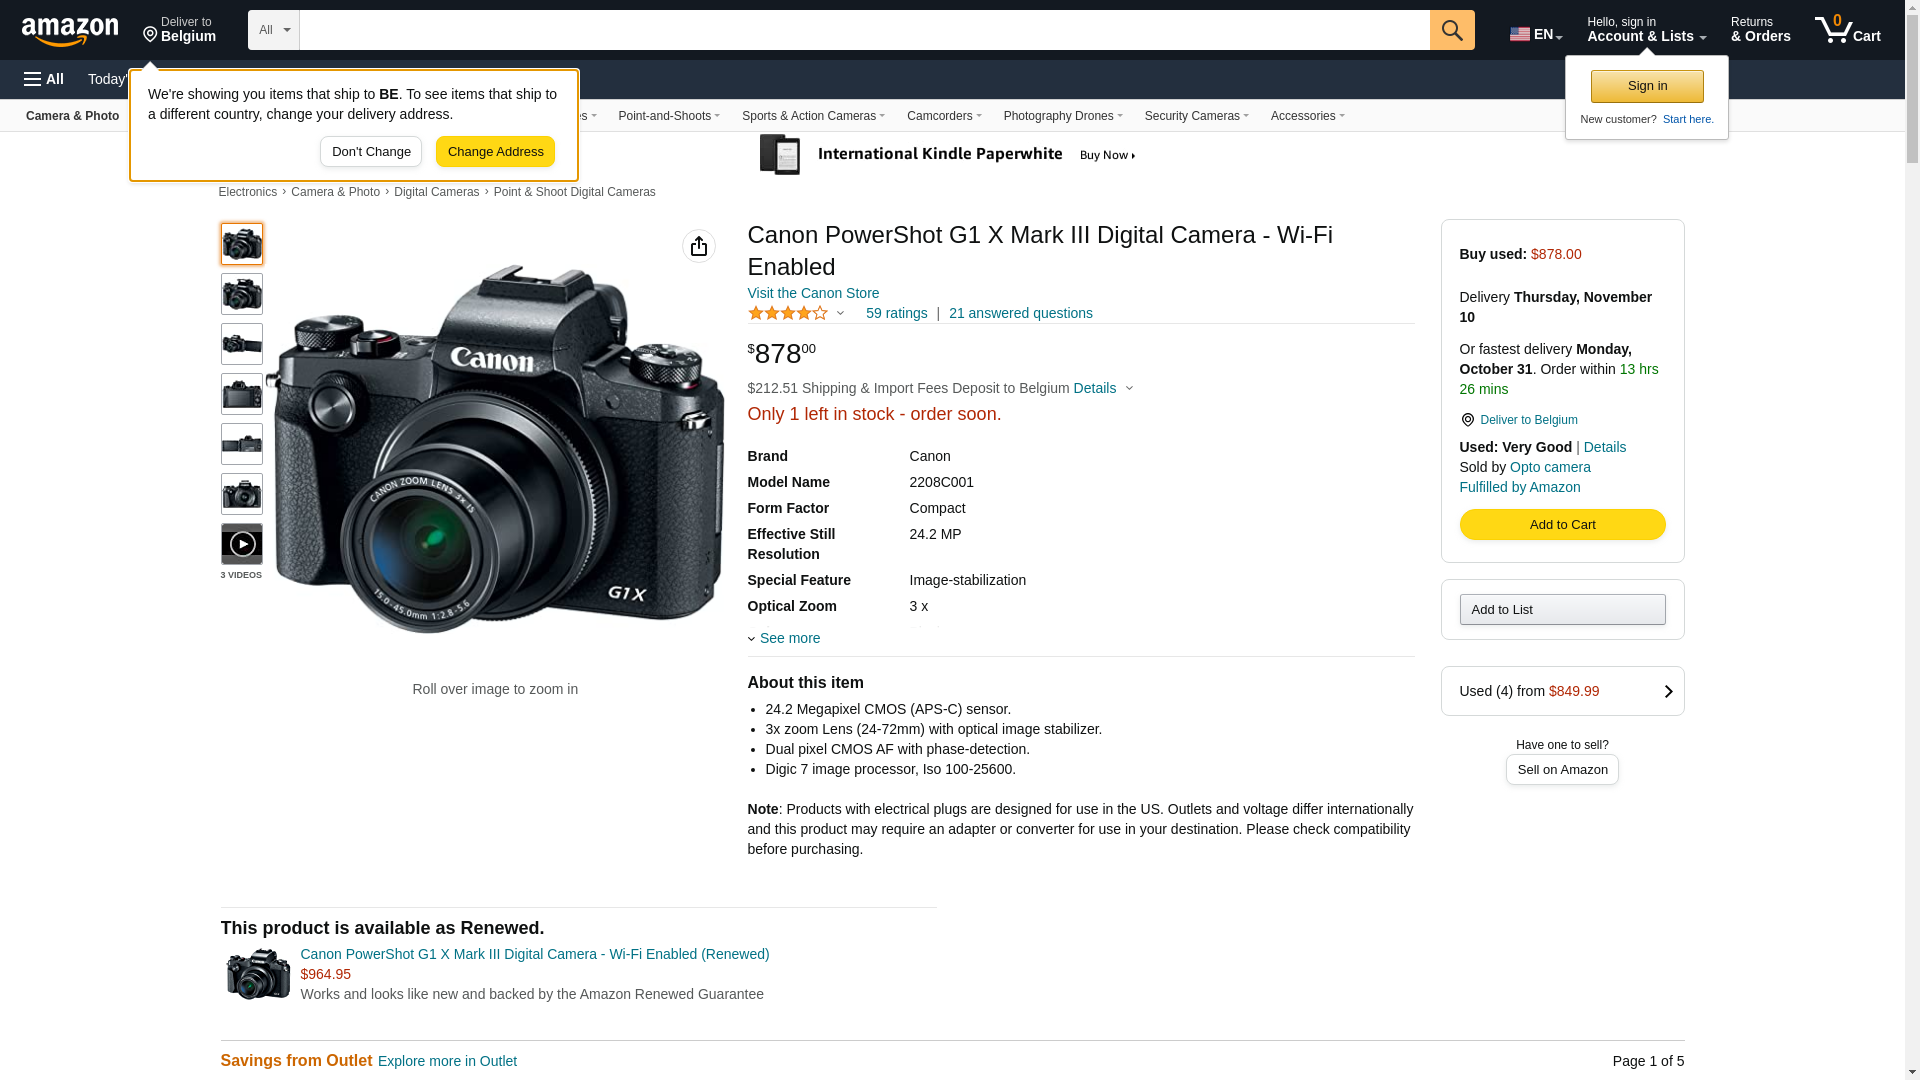Open the All search category dropdown
1920x1080 pixels.
273,30
